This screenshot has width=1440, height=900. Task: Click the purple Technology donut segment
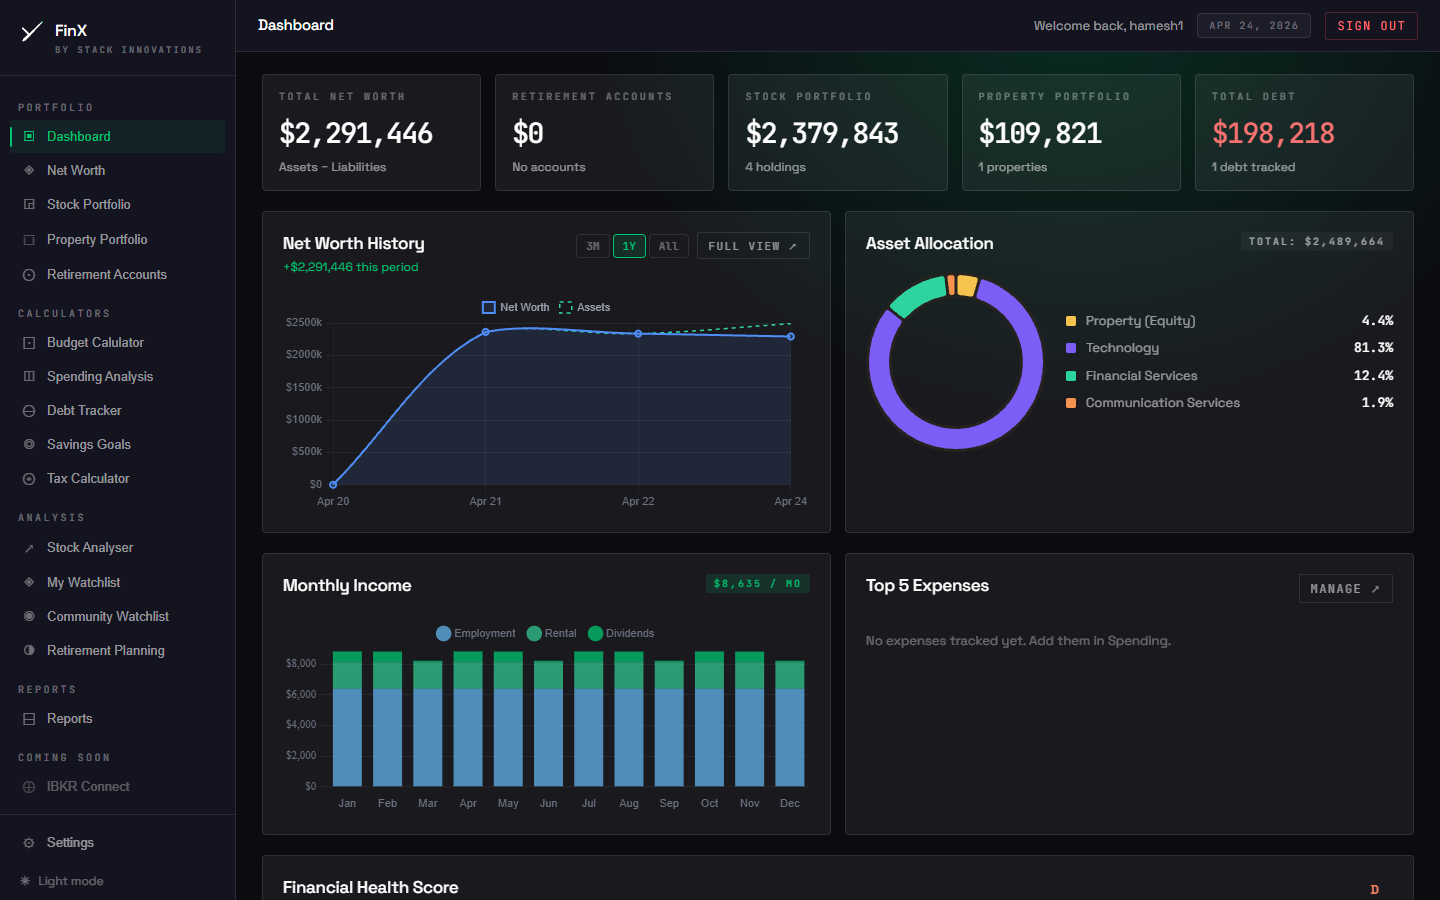[957, 438]
